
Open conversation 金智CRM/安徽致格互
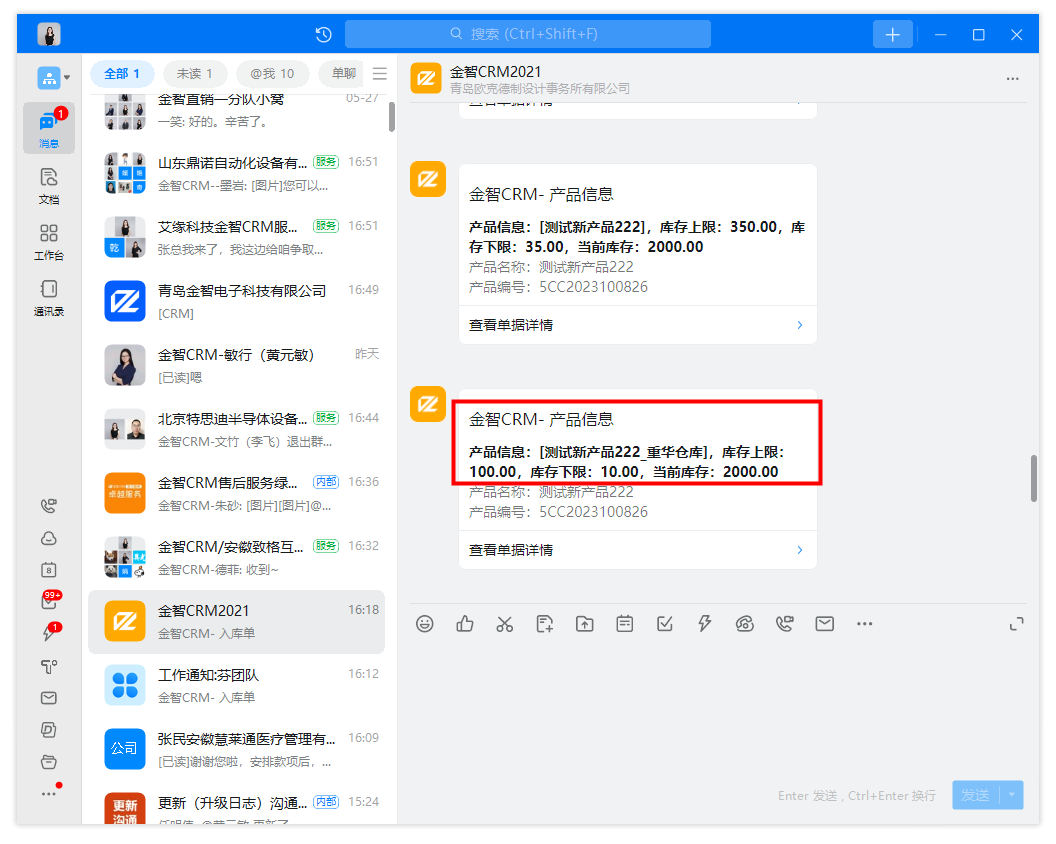pos(236,557)
